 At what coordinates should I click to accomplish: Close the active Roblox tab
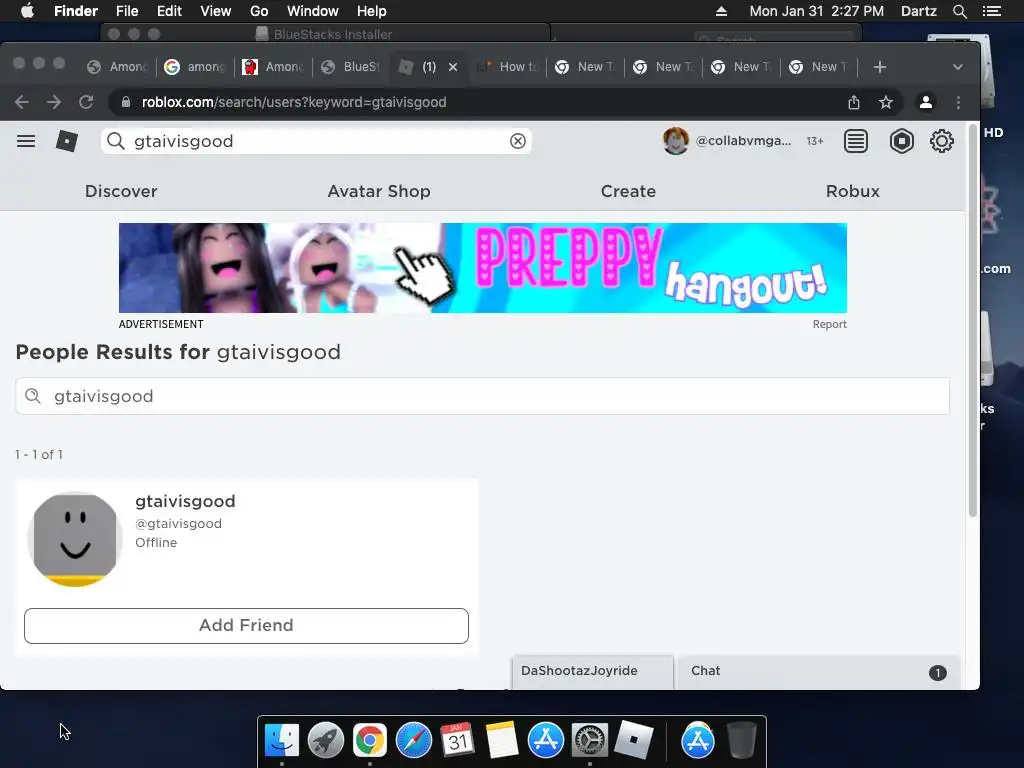pos(453,67)
